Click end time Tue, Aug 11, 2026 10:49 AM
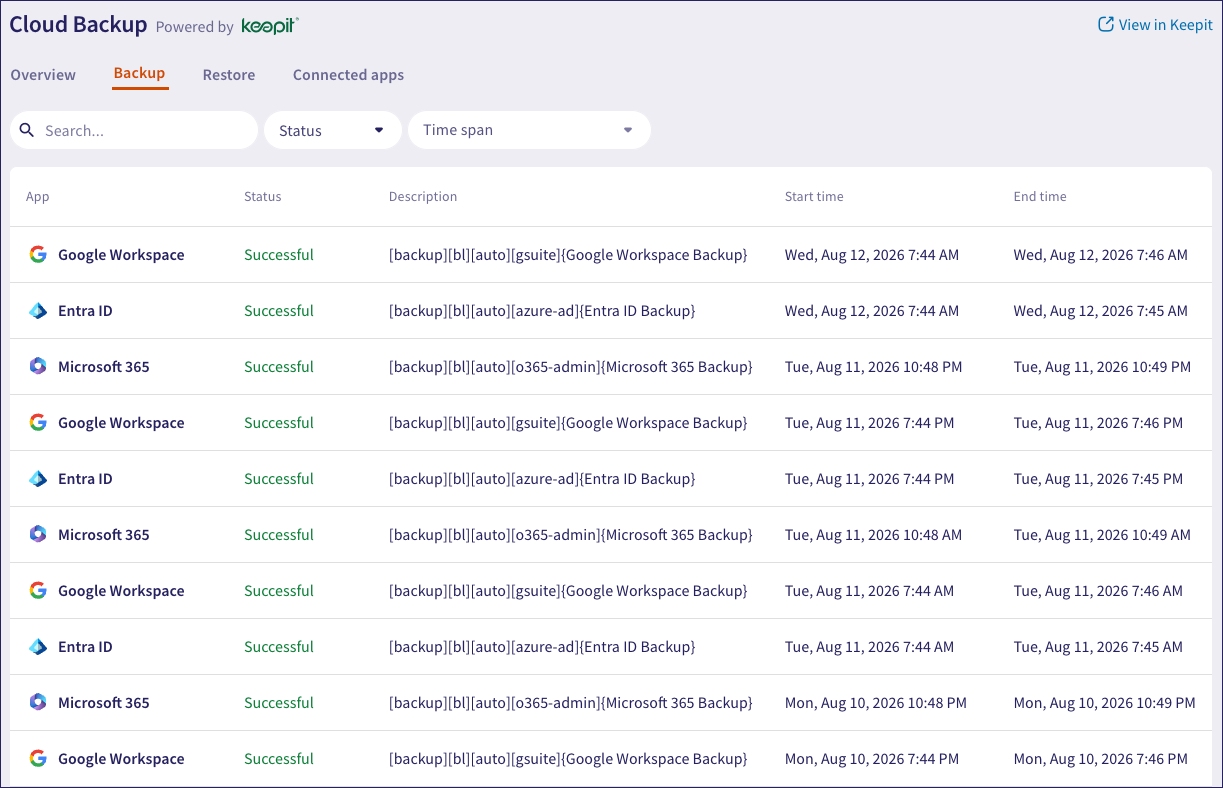 (1103, 535)
